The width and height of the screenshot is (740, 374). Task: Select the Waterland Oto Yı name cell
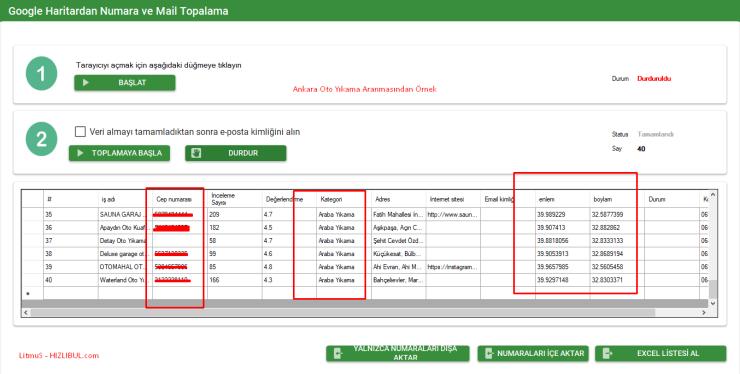click(x=125, y=280)
